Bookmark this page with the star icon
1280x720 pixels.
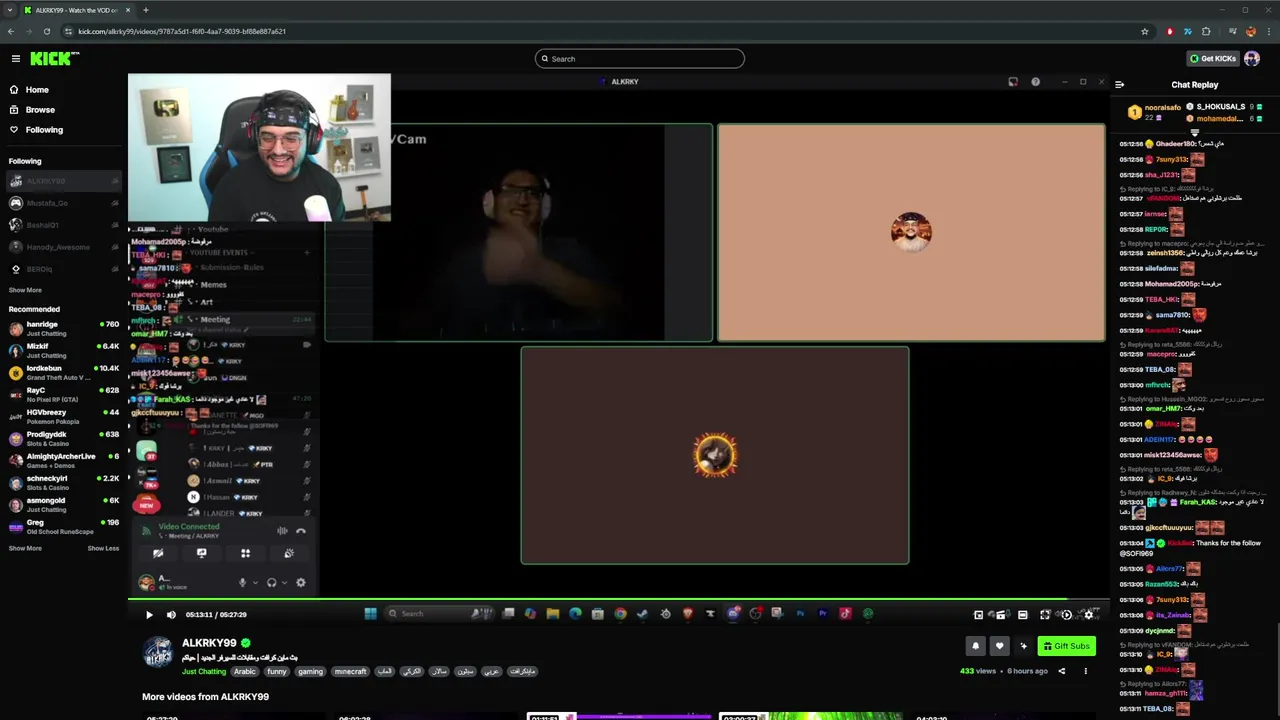tap(1145, 31)
